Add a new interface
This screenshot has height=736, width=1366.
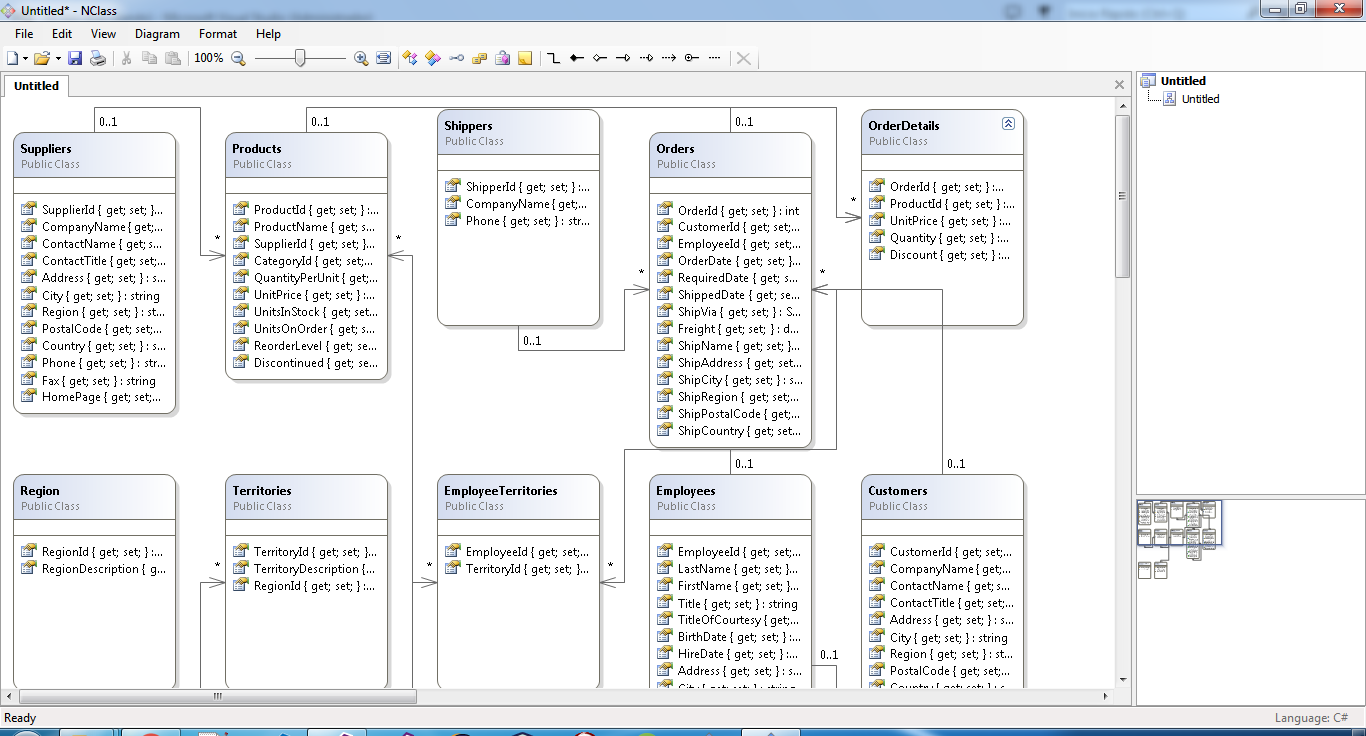pos(456,58)
